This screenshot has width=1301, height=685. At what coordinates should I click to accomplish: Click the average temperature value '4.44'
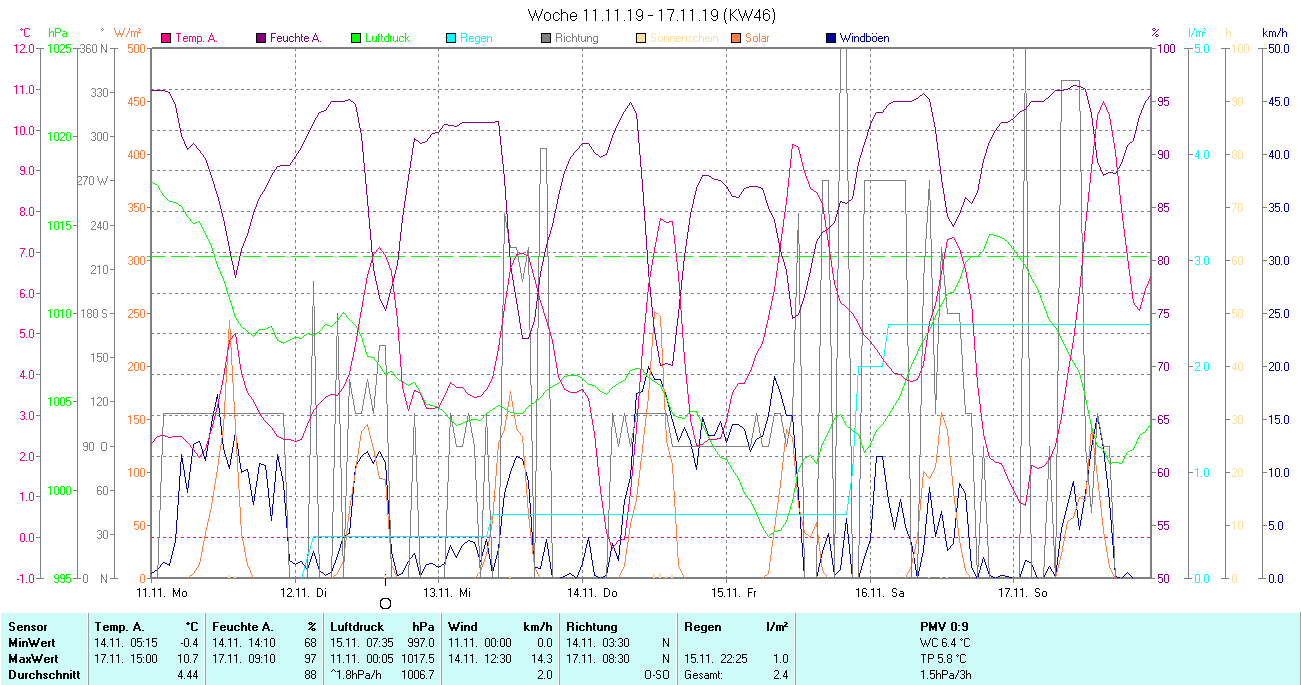point(187,675)
